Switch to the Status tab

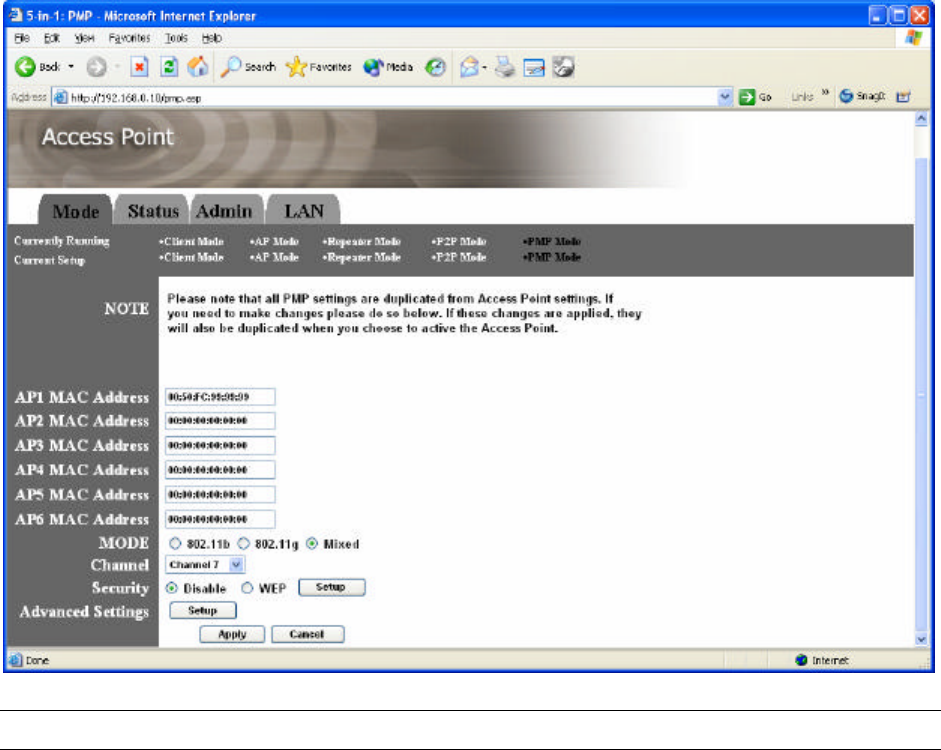point(152,211)
